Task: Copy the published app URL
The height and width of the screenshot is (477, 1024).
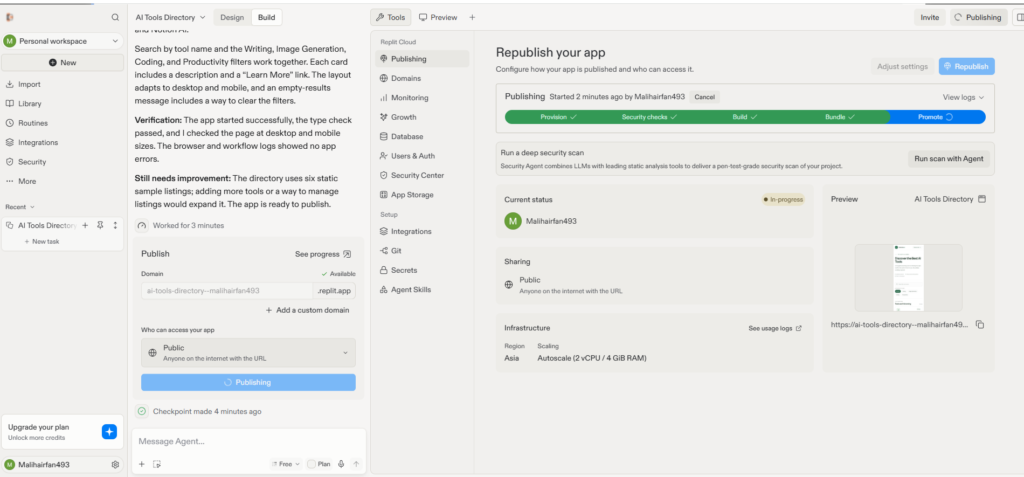Action: (x=980, y=325)
